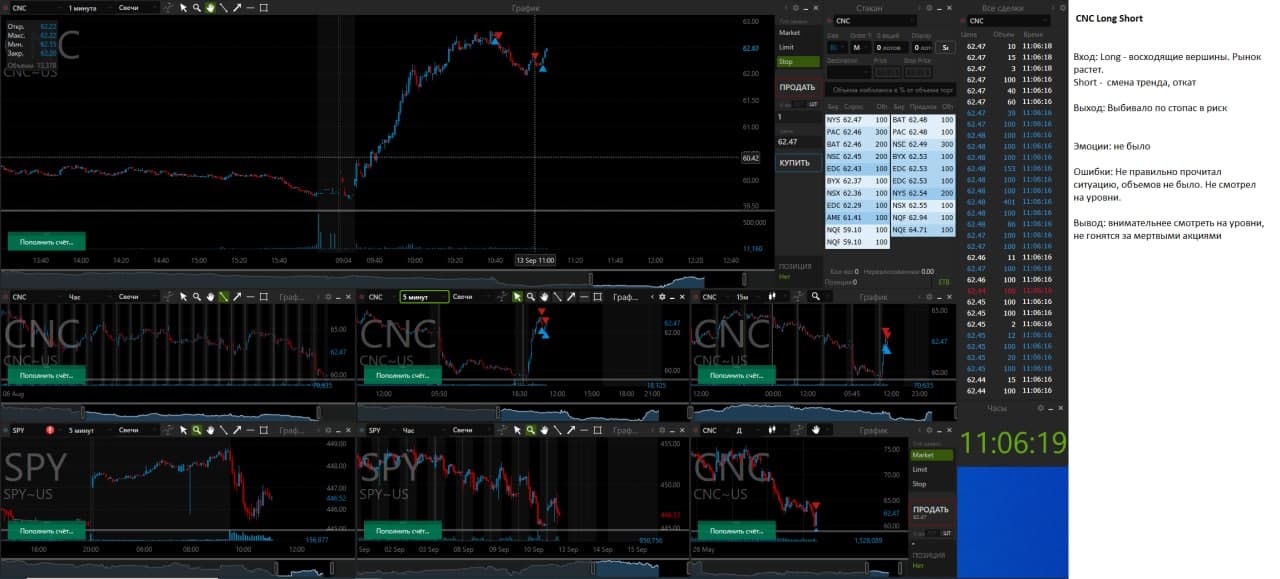The width and height of the screenshot is (1280, 579).
Task: Activate zoom tool in CNC Час chart
Action: pyautogui.click(x=197, y=296)
